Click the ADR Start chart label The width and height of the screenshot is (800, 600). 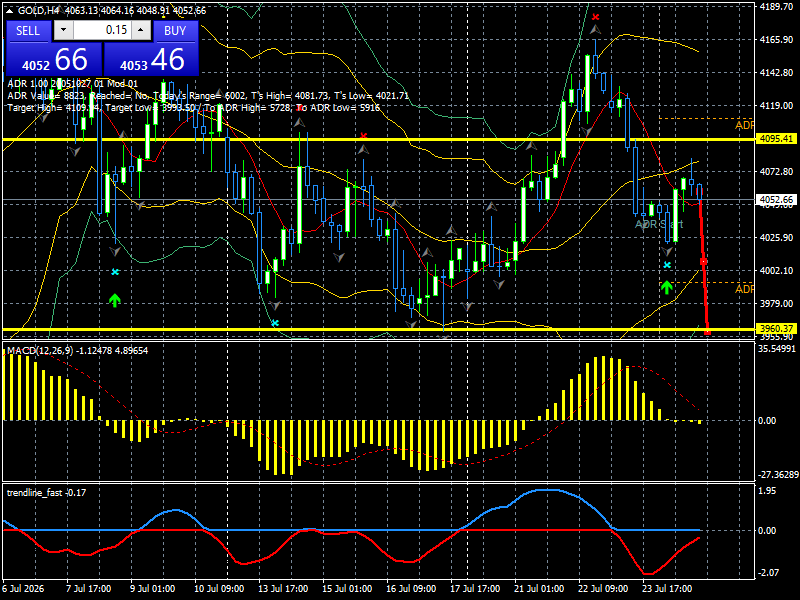pyautogui.click(x=659, y=224)
